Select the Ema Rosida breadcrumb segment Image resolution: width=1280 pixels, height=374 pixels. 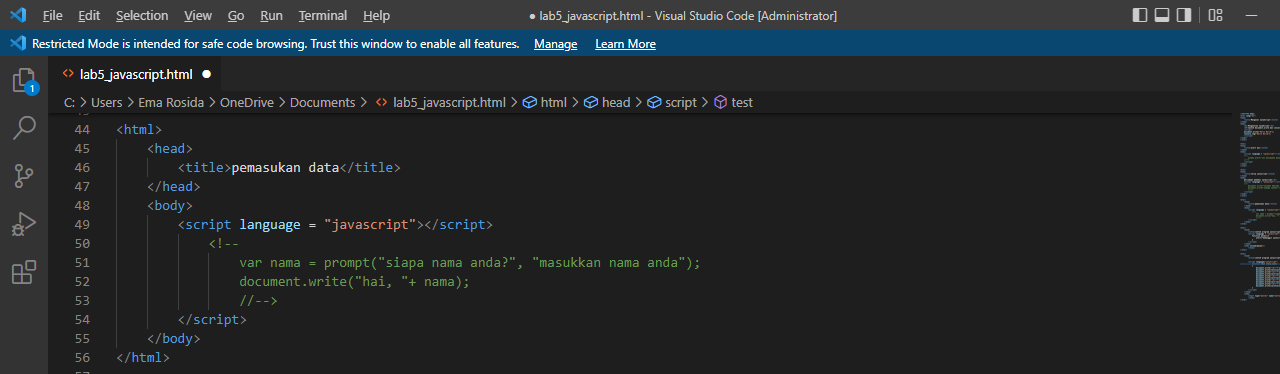pyautogui.click(x=171, y=102)
